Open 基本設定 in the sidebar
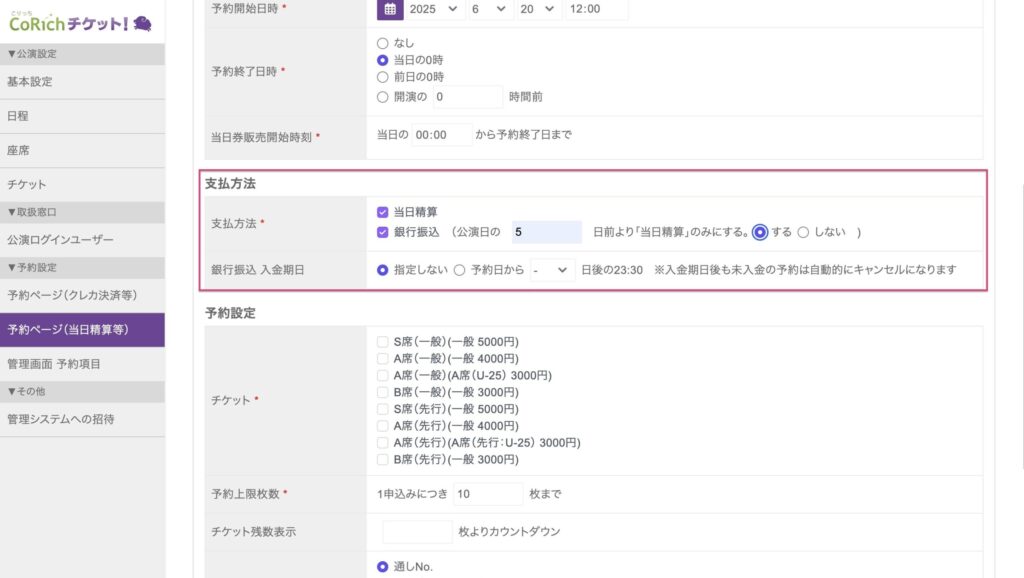This screenshot has height=578, width=1024. 30,82
